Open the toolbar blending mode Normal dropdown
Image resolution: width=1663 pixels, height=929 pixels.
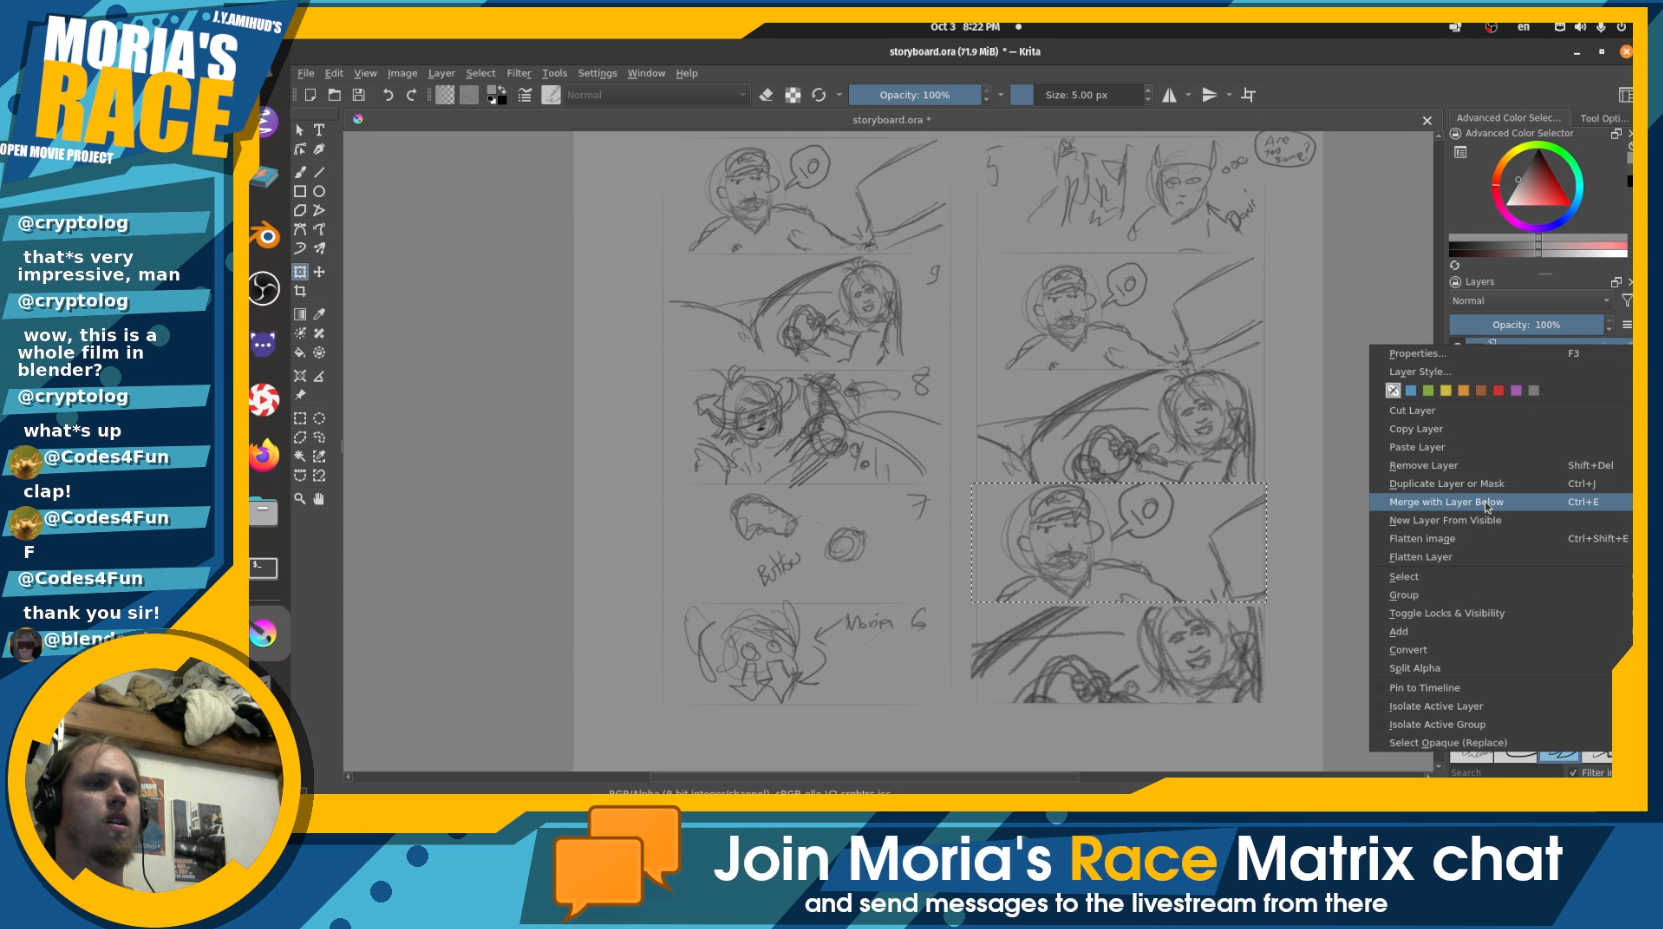[656, 95]
